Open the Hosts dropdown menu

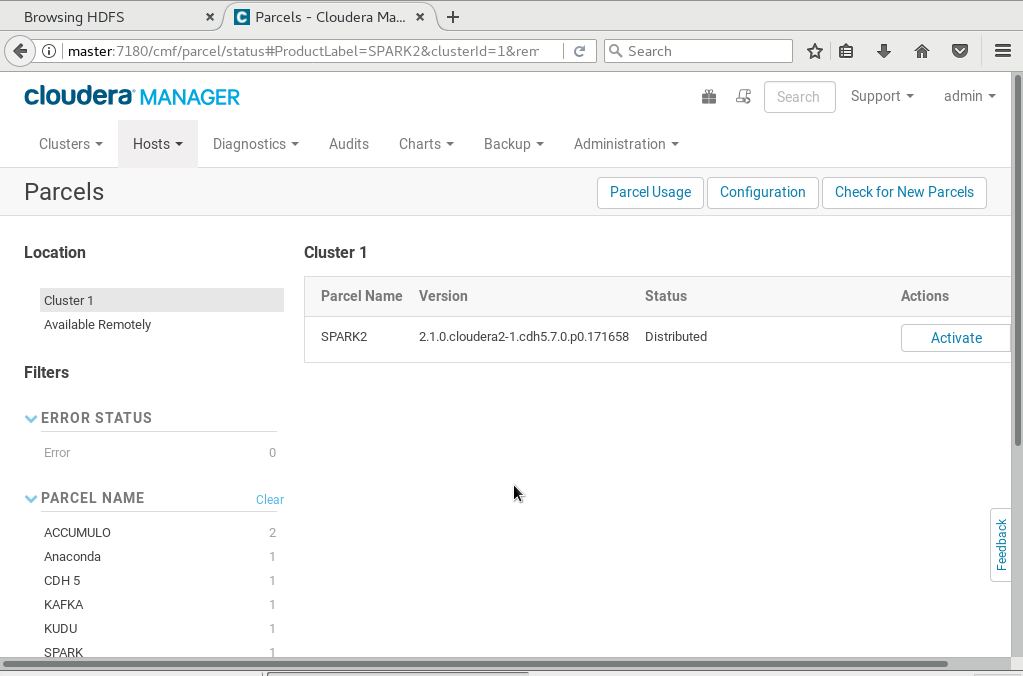click(x=158, y=144)
